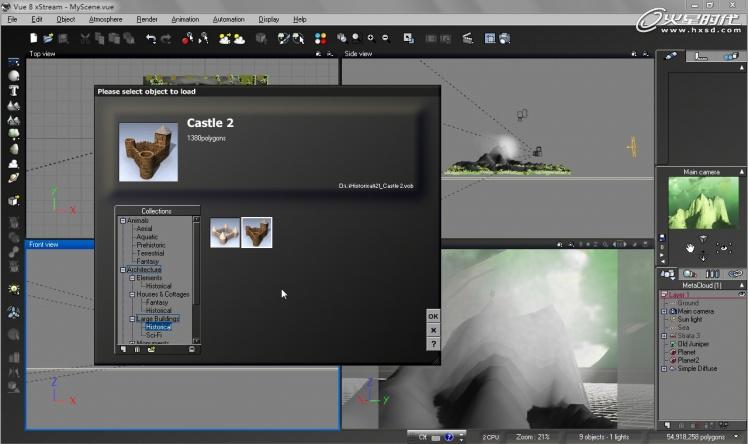
Task: Select Planet2 in layer list
Action: pyautogui.click(x=688, y=360)
